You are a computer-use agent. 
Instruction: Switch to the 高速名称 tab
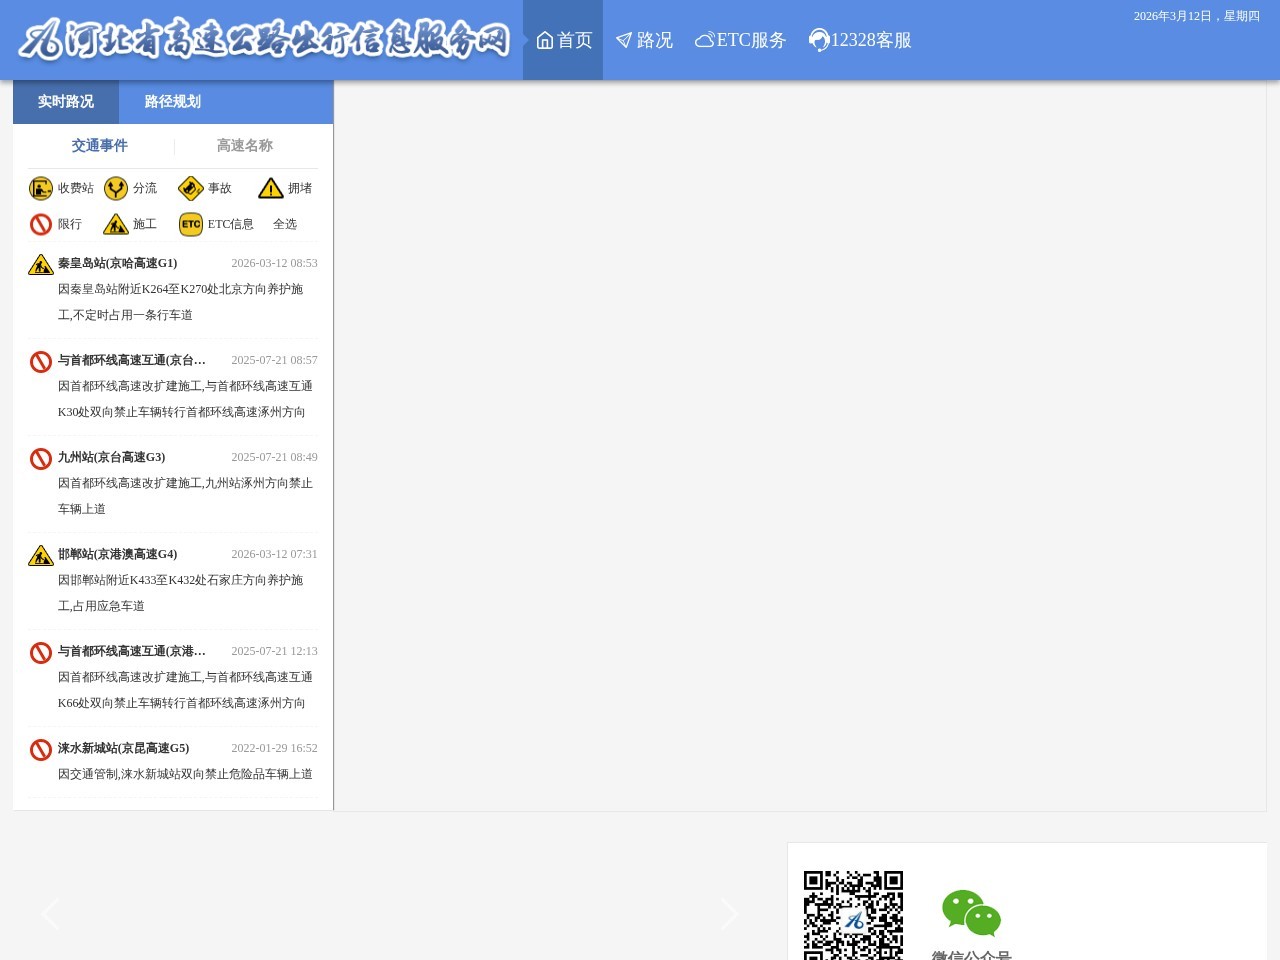coord(245,145)
